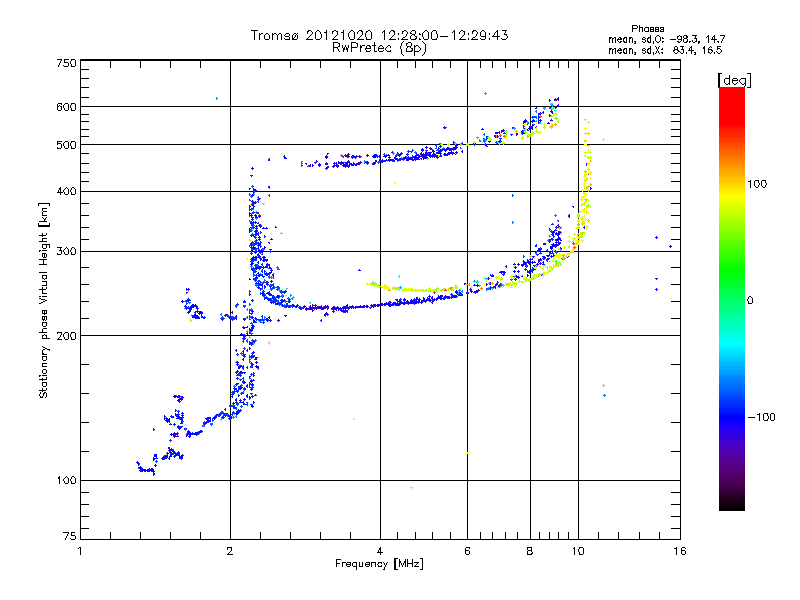Click the colorbar '100' tick label
800x600 pixels.
click(757, 184)
